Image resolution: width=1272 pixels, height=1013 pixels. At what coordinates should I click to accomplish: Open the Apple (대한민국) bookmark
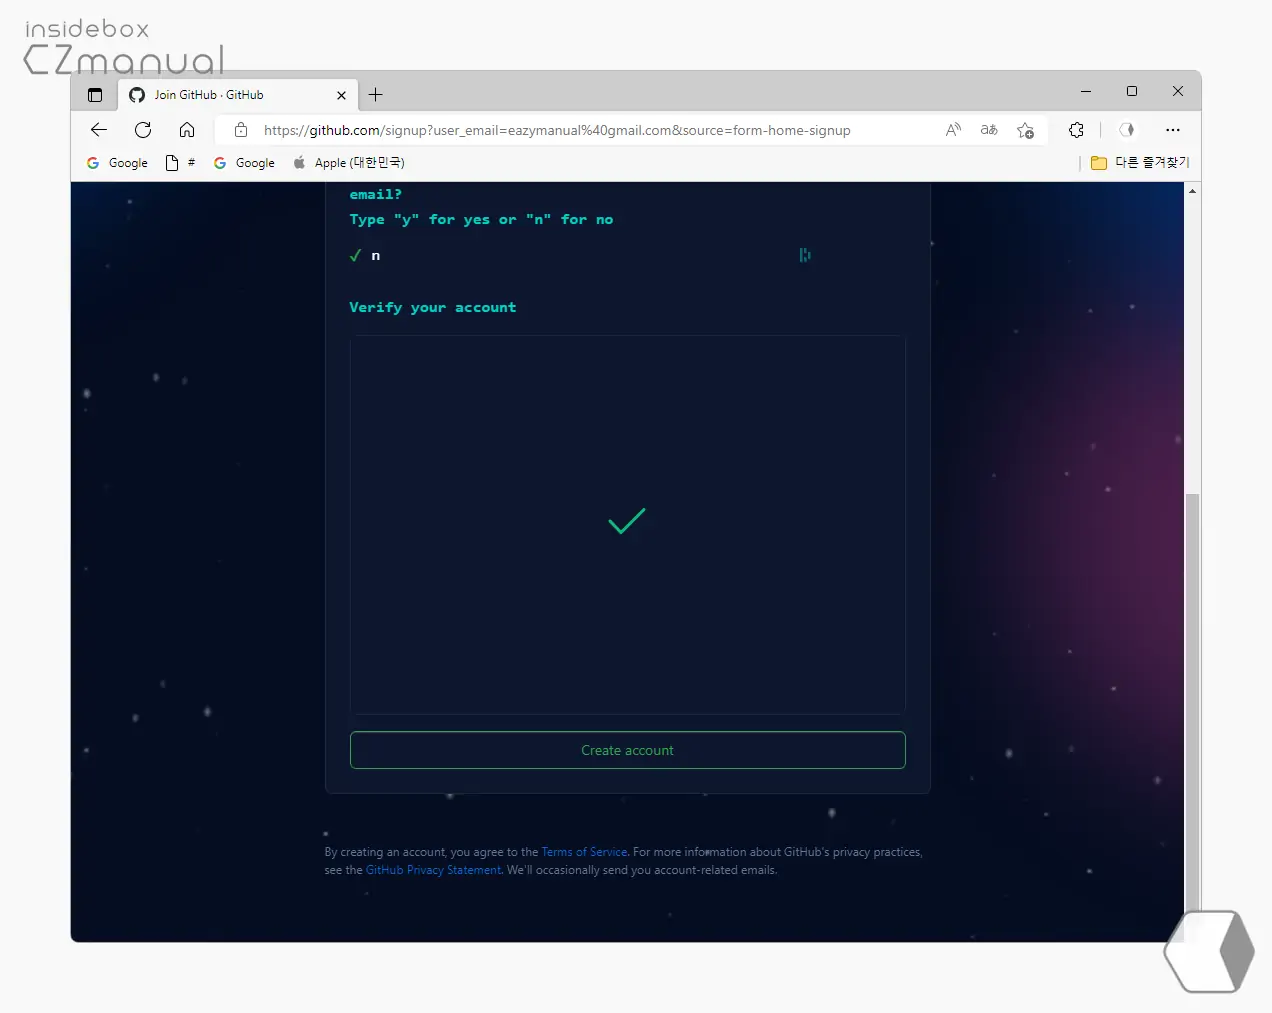coord(348,163)
